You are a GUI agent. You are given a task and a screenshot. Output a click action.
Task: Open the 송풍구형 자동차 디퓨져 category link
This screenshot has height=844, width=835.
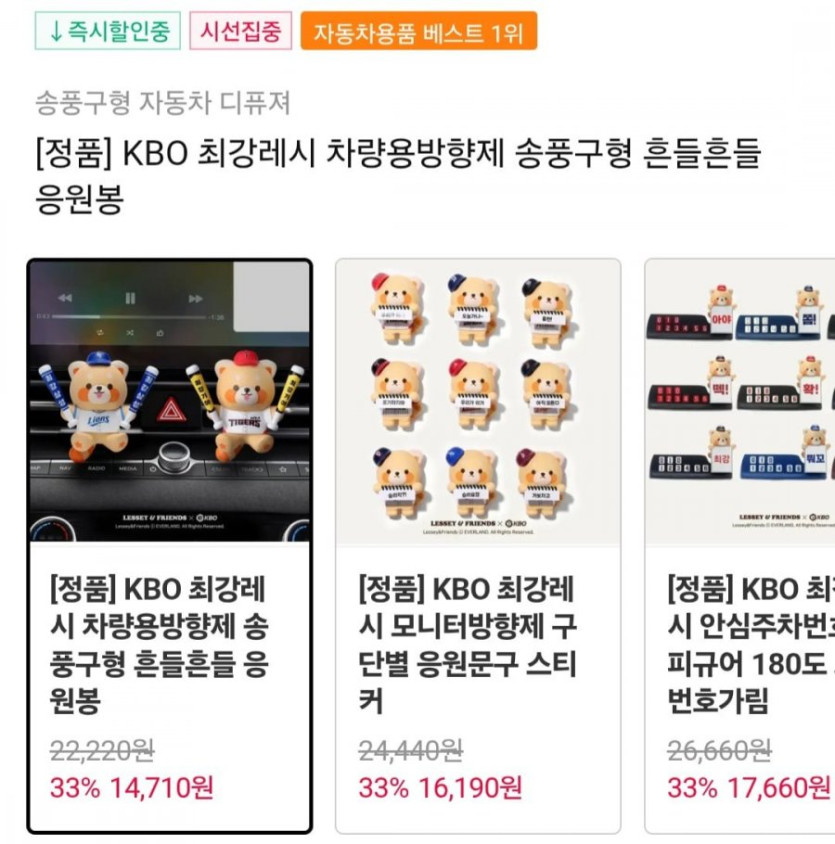tap(163, 102)
